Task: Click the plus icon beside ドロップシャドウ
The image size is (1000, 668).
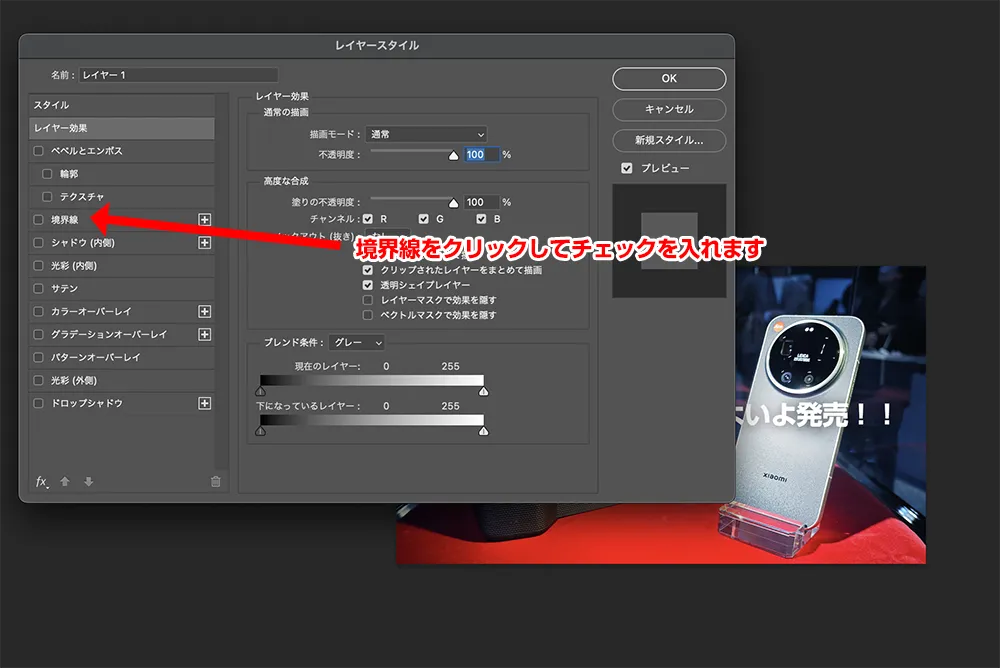Action: [205, 403]
